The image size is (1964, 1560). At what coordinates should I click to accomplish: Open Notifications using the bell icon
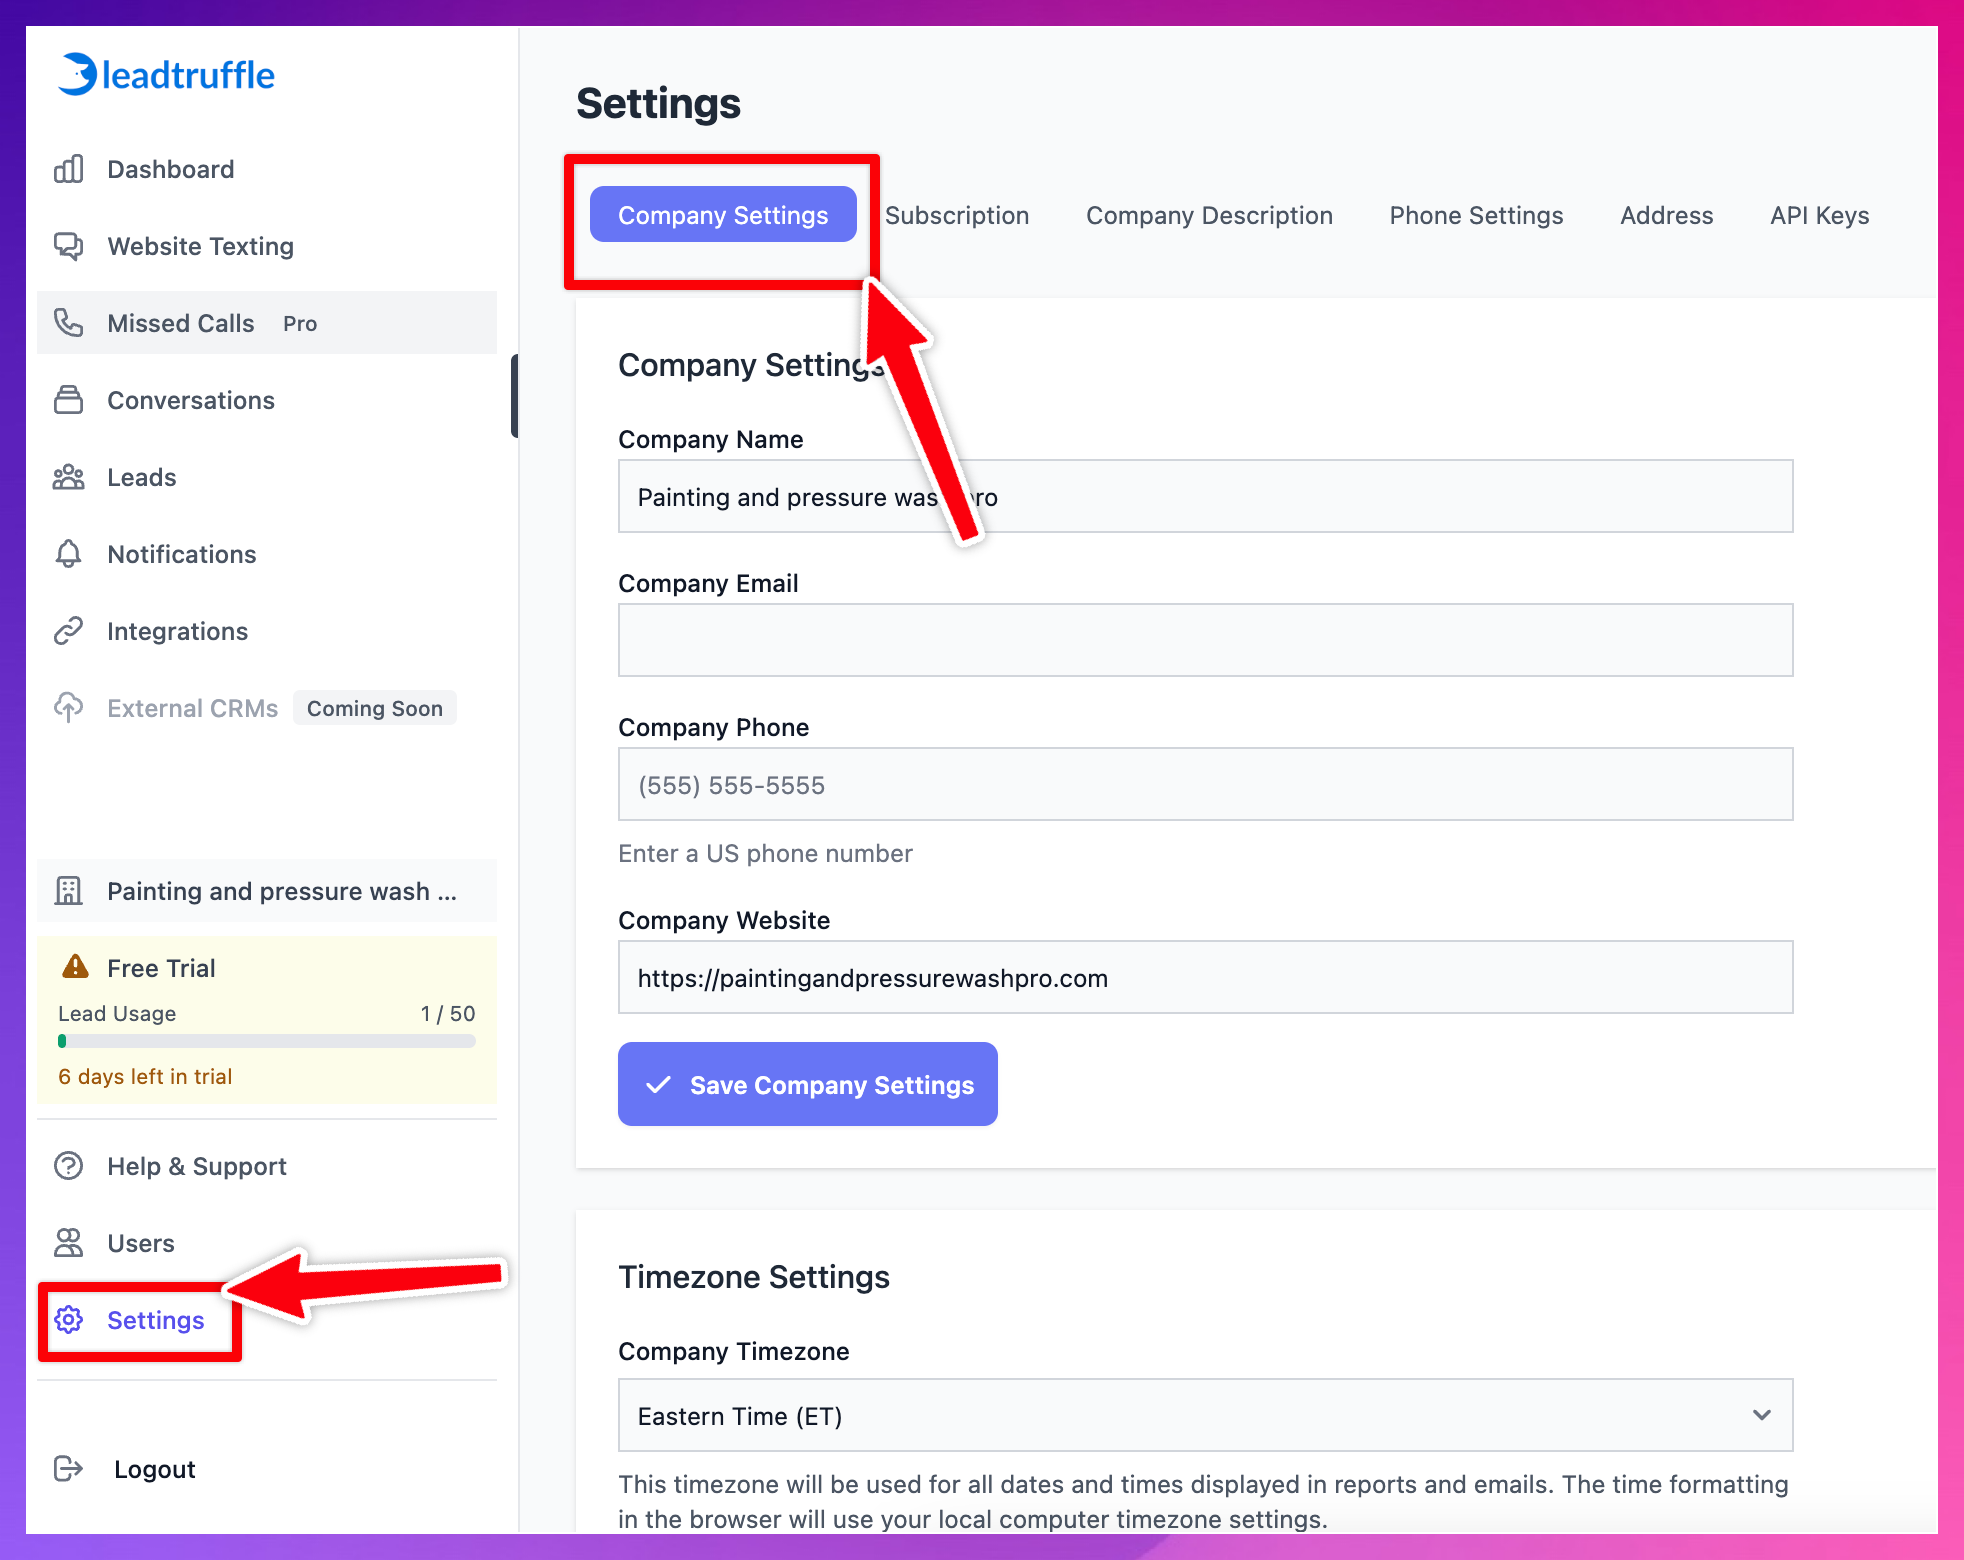68,554
